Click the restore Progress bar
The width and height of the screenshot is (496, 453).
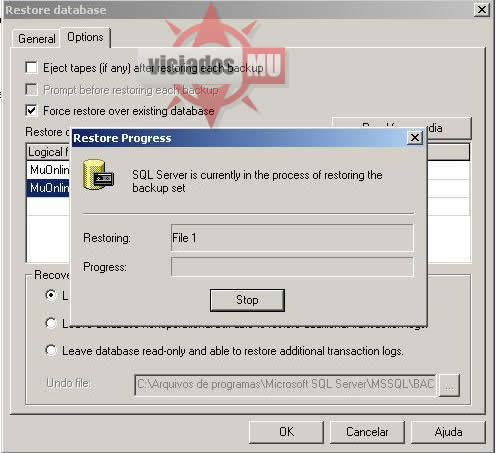[292, 267]
